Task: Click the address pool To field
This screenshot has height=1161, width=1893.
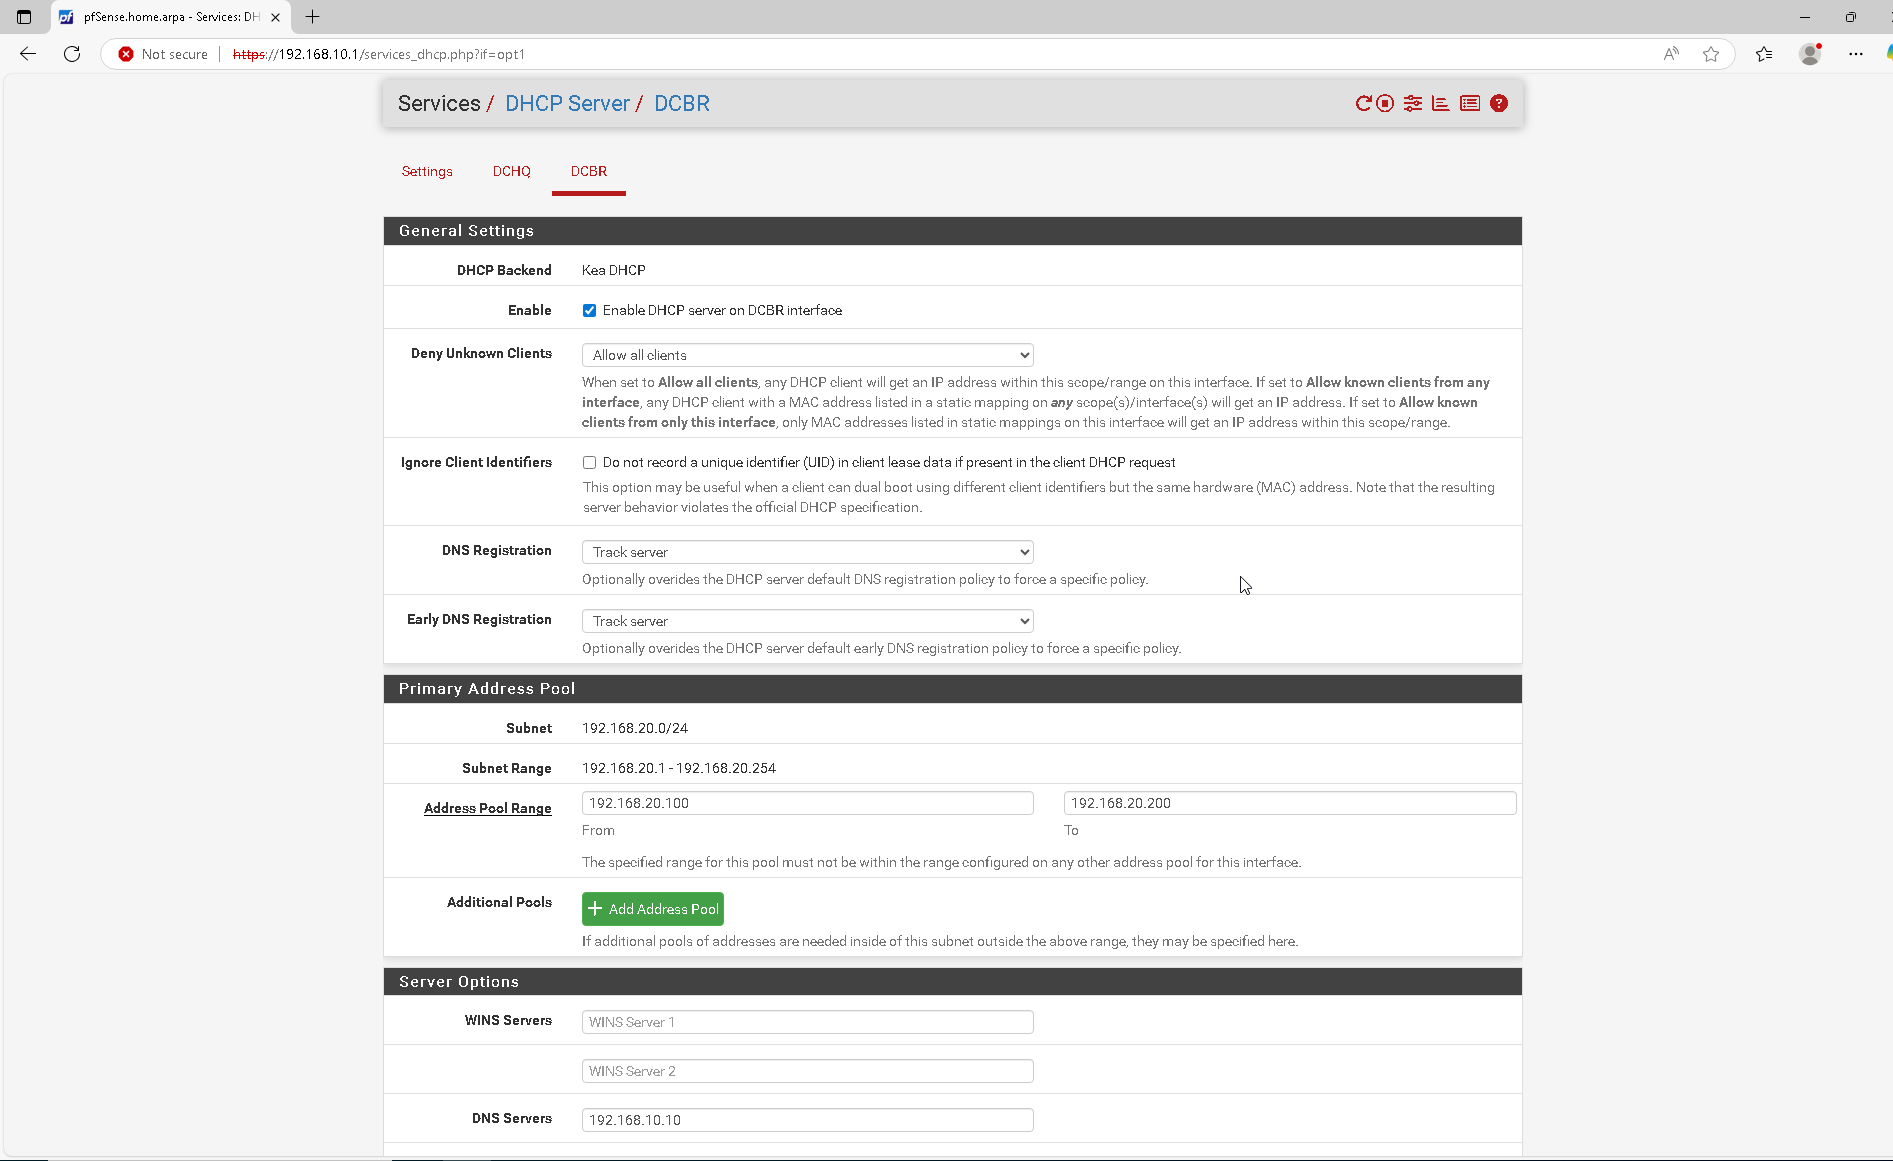Action: click(1290, 803)
